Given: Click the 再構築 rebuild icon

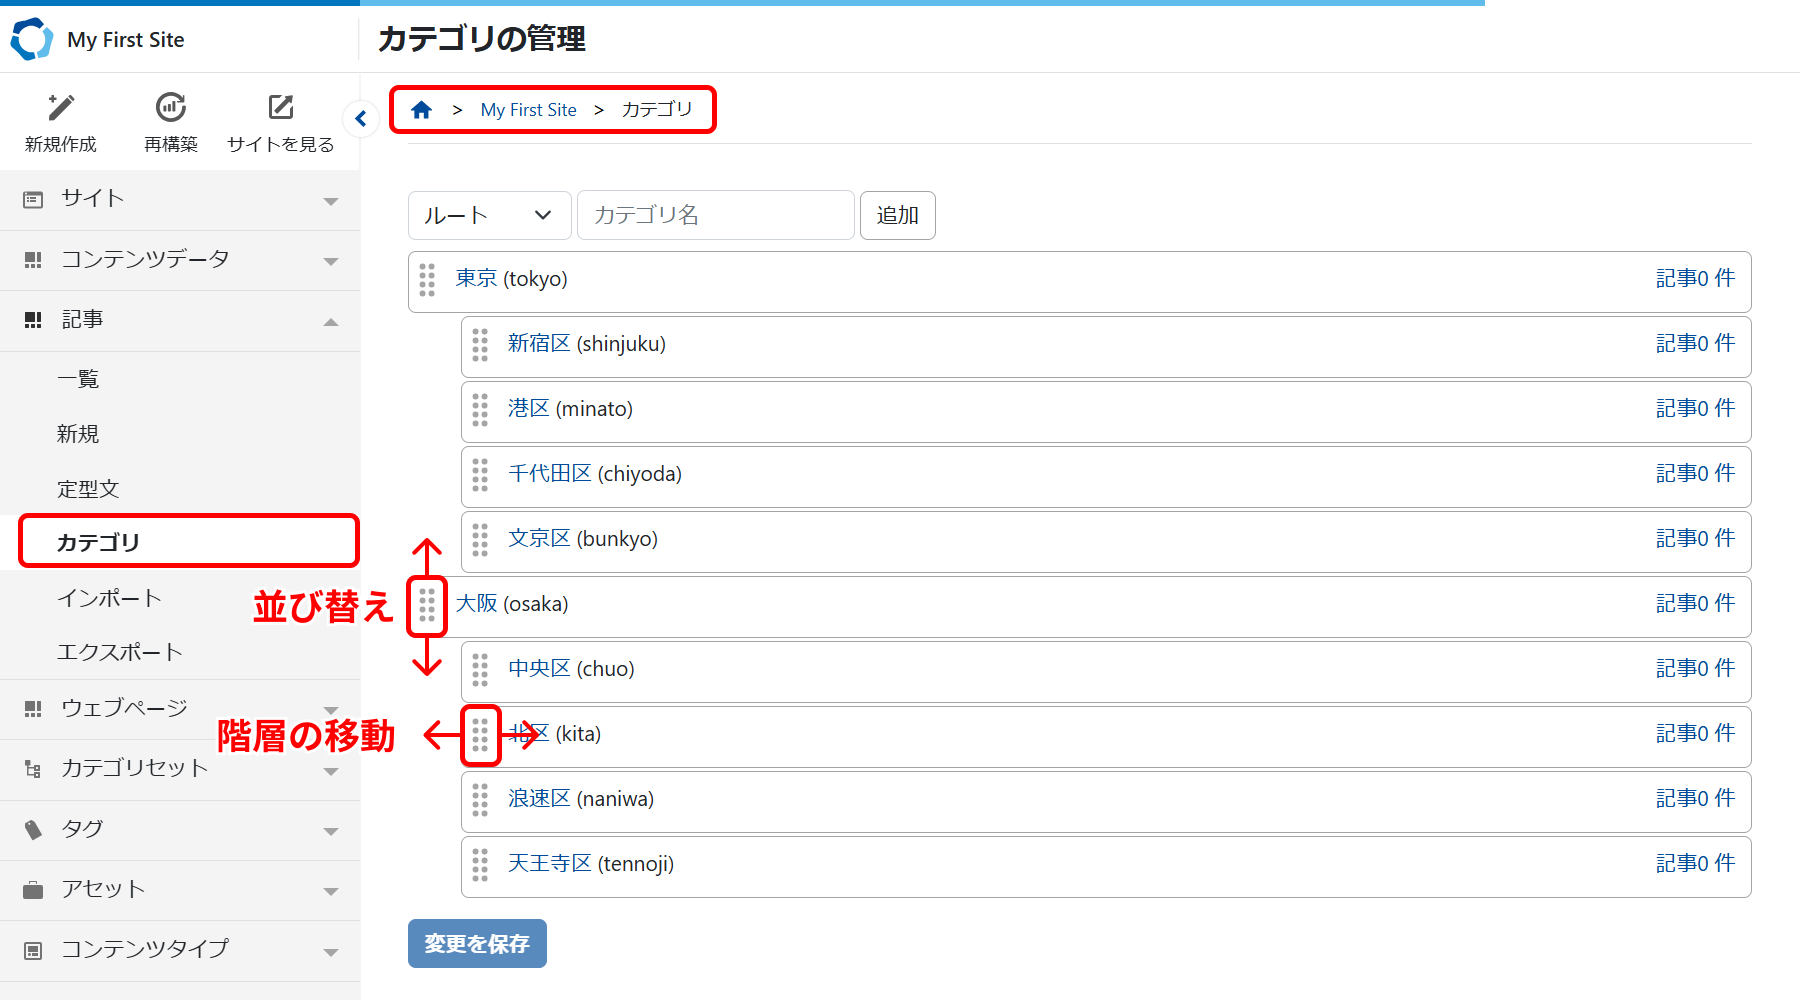Looking at the screenshot, I should [x=171, y=108].
